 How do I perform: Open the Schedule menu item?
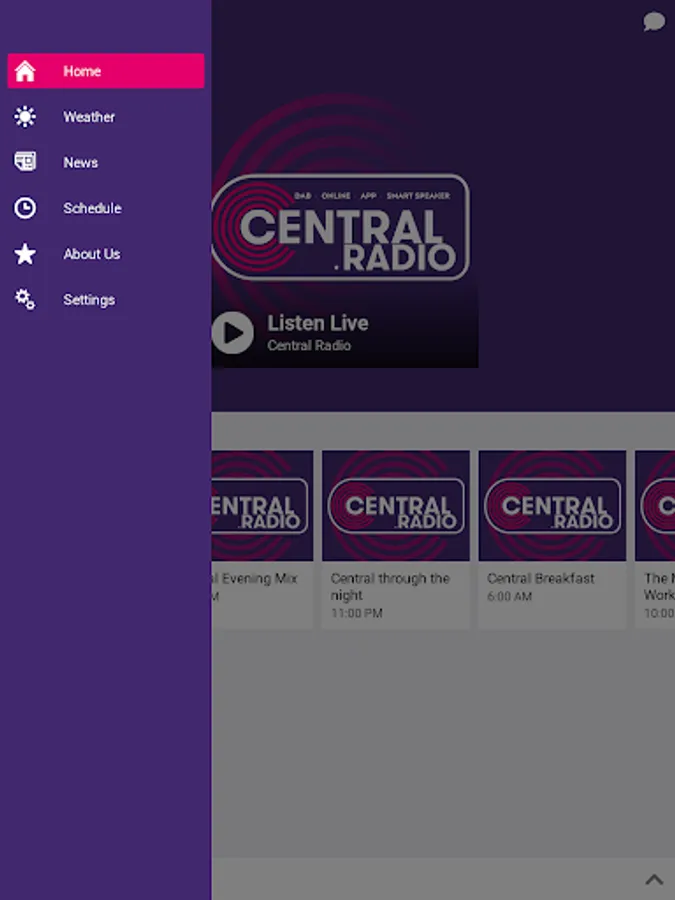pos(106,208)
